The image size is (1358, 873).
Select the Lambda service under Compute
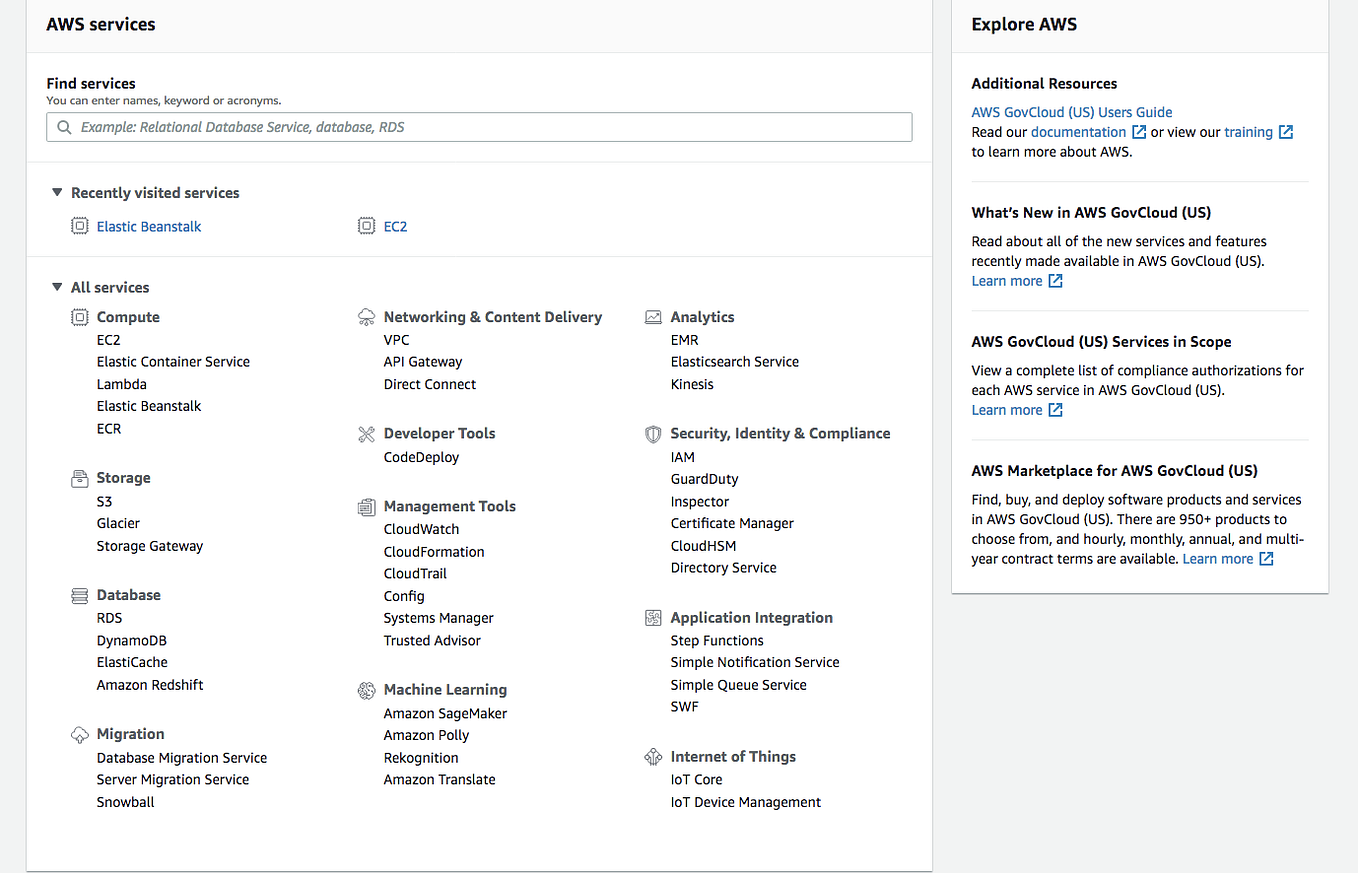point(121,384)
